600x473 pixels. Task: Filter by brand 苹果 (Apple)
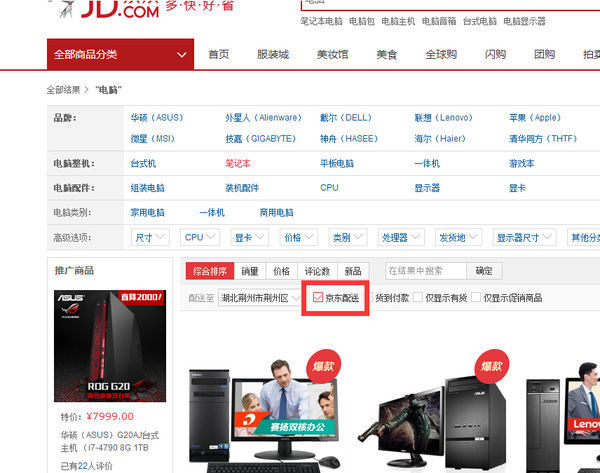click(x=535, y=117)
